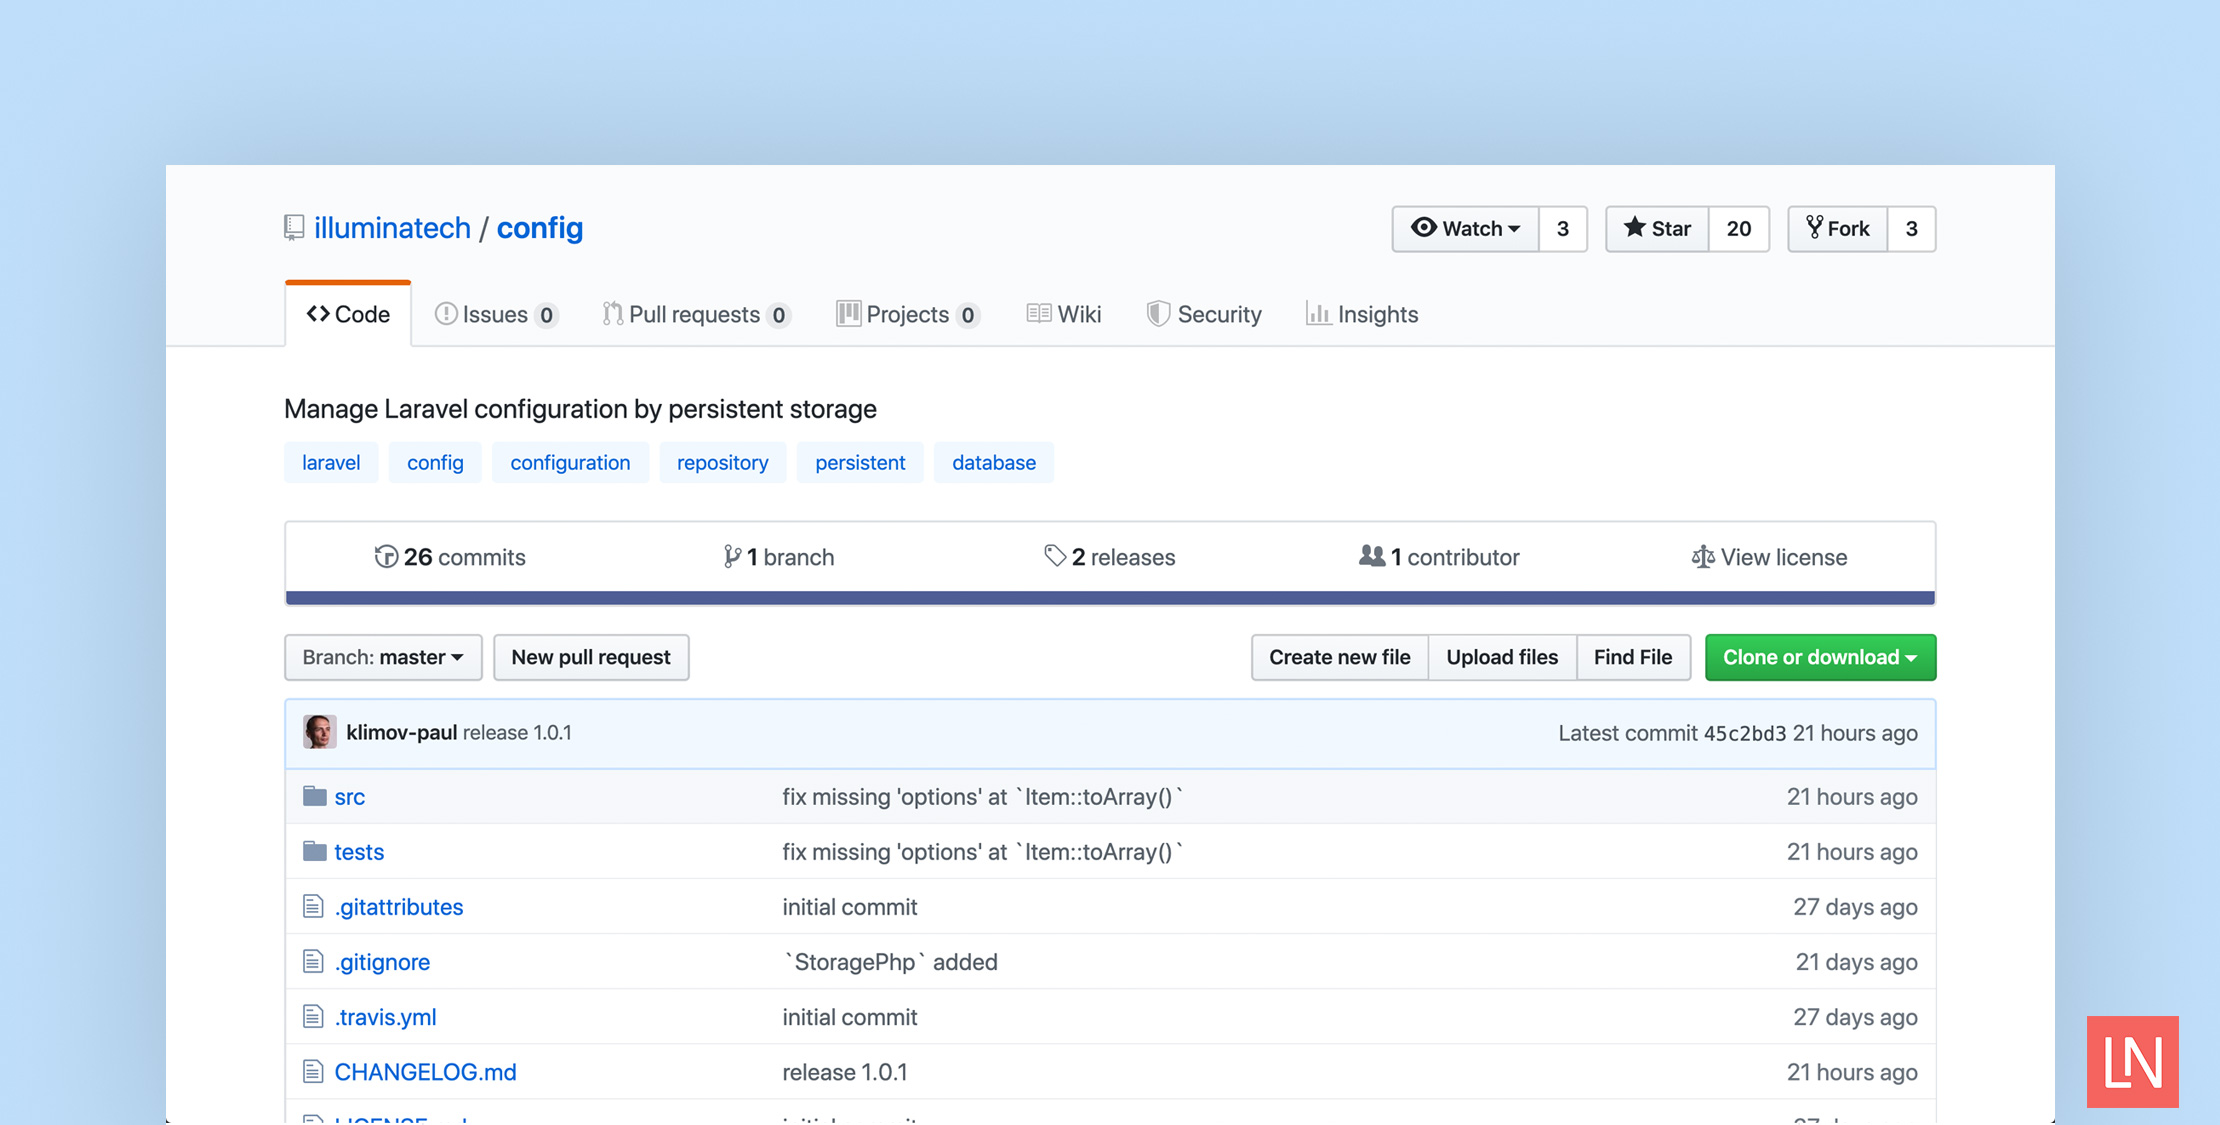Select the database topic tag
This screenshot has width=2220, height=1125.
994,462
